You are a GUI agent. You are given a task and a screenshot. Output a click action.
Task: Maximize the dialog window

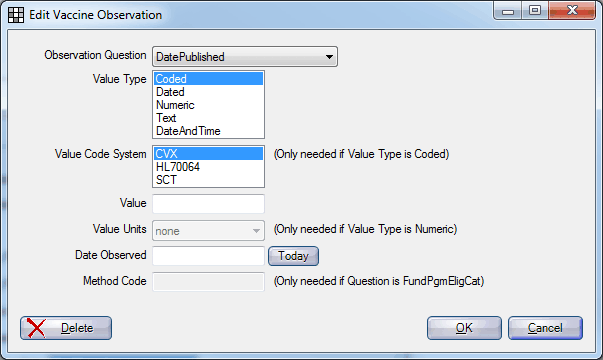[535, 11]
